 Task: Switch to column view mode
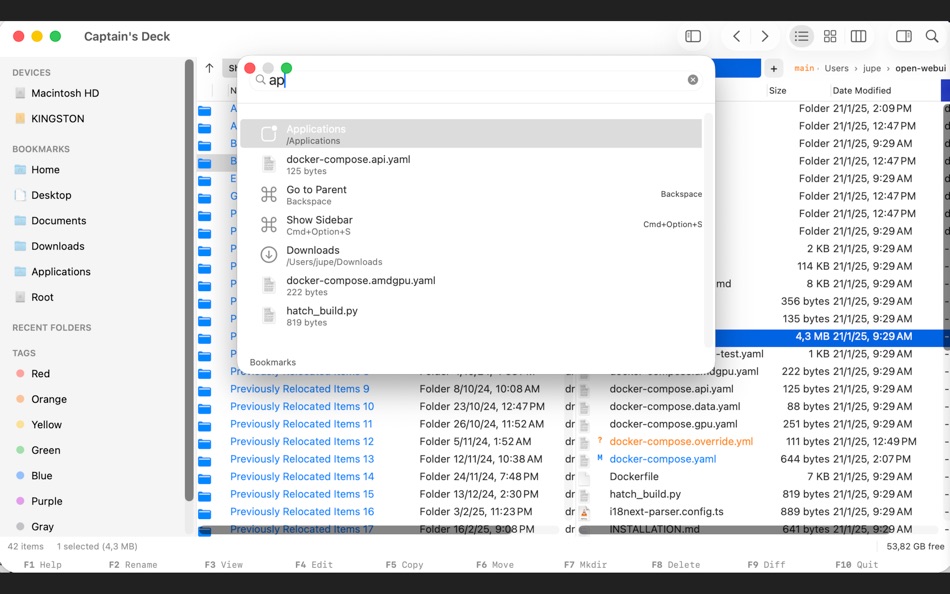click(x=858, y=36)
